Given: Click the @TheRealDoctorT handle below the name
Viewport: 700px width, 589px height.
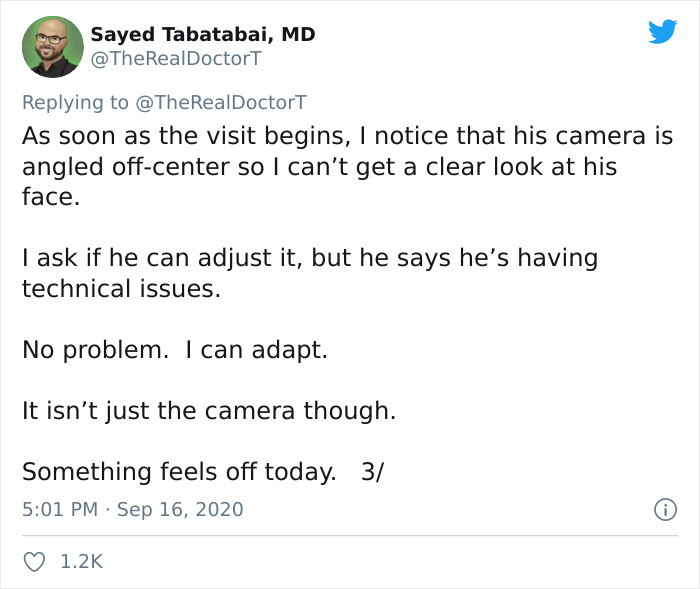Looking at the screenshot, I should (176, 58).
